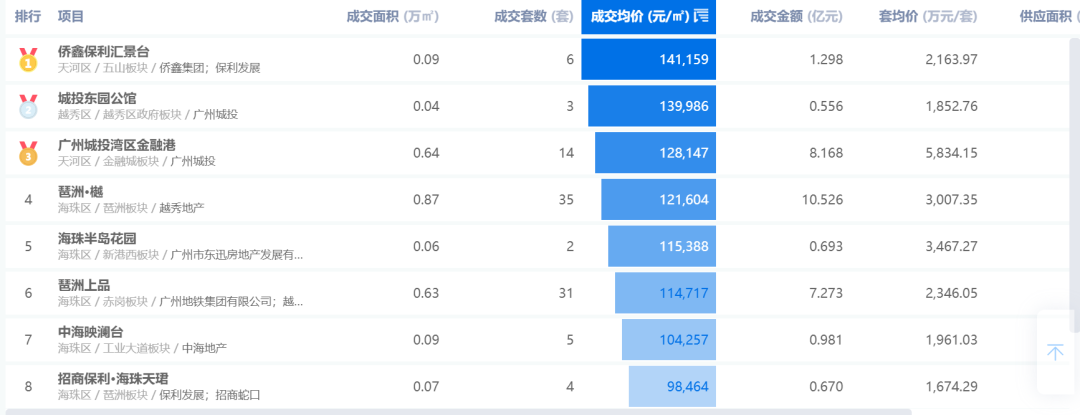Viewport: 1080px width, 415px height.
Task: Click transaction area 0.64
Action: [x=426, y=153]
